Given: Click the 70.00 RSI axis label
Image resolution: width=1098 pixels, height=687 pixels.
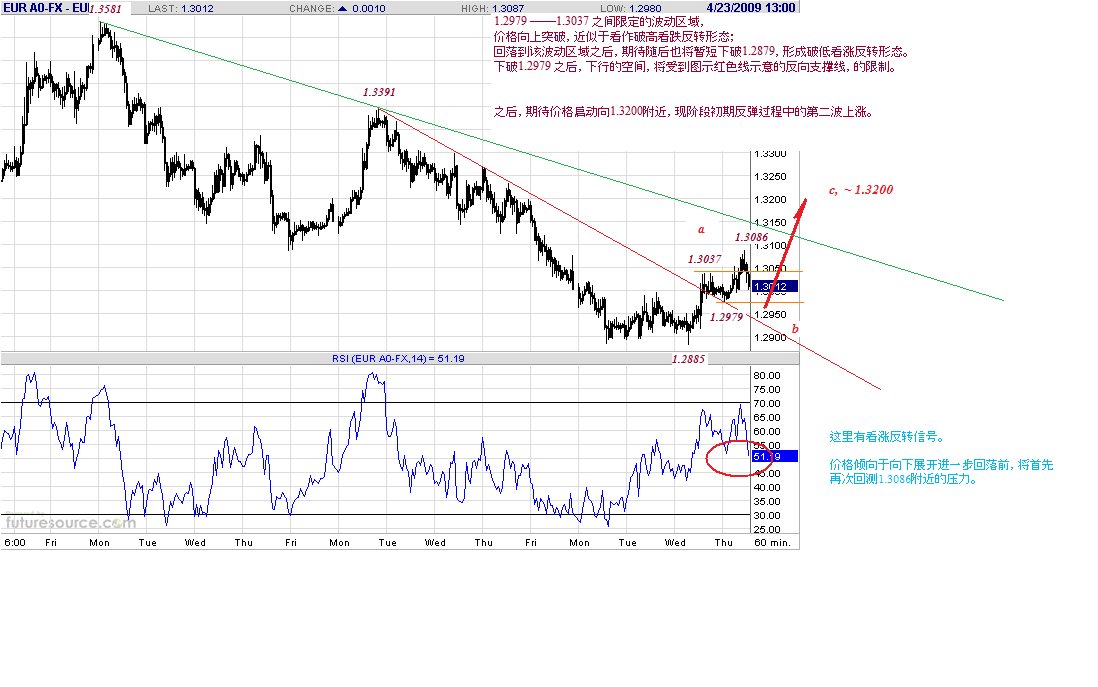Looking at the screenshot, I should pyautogui.click(x=767, y=403).
